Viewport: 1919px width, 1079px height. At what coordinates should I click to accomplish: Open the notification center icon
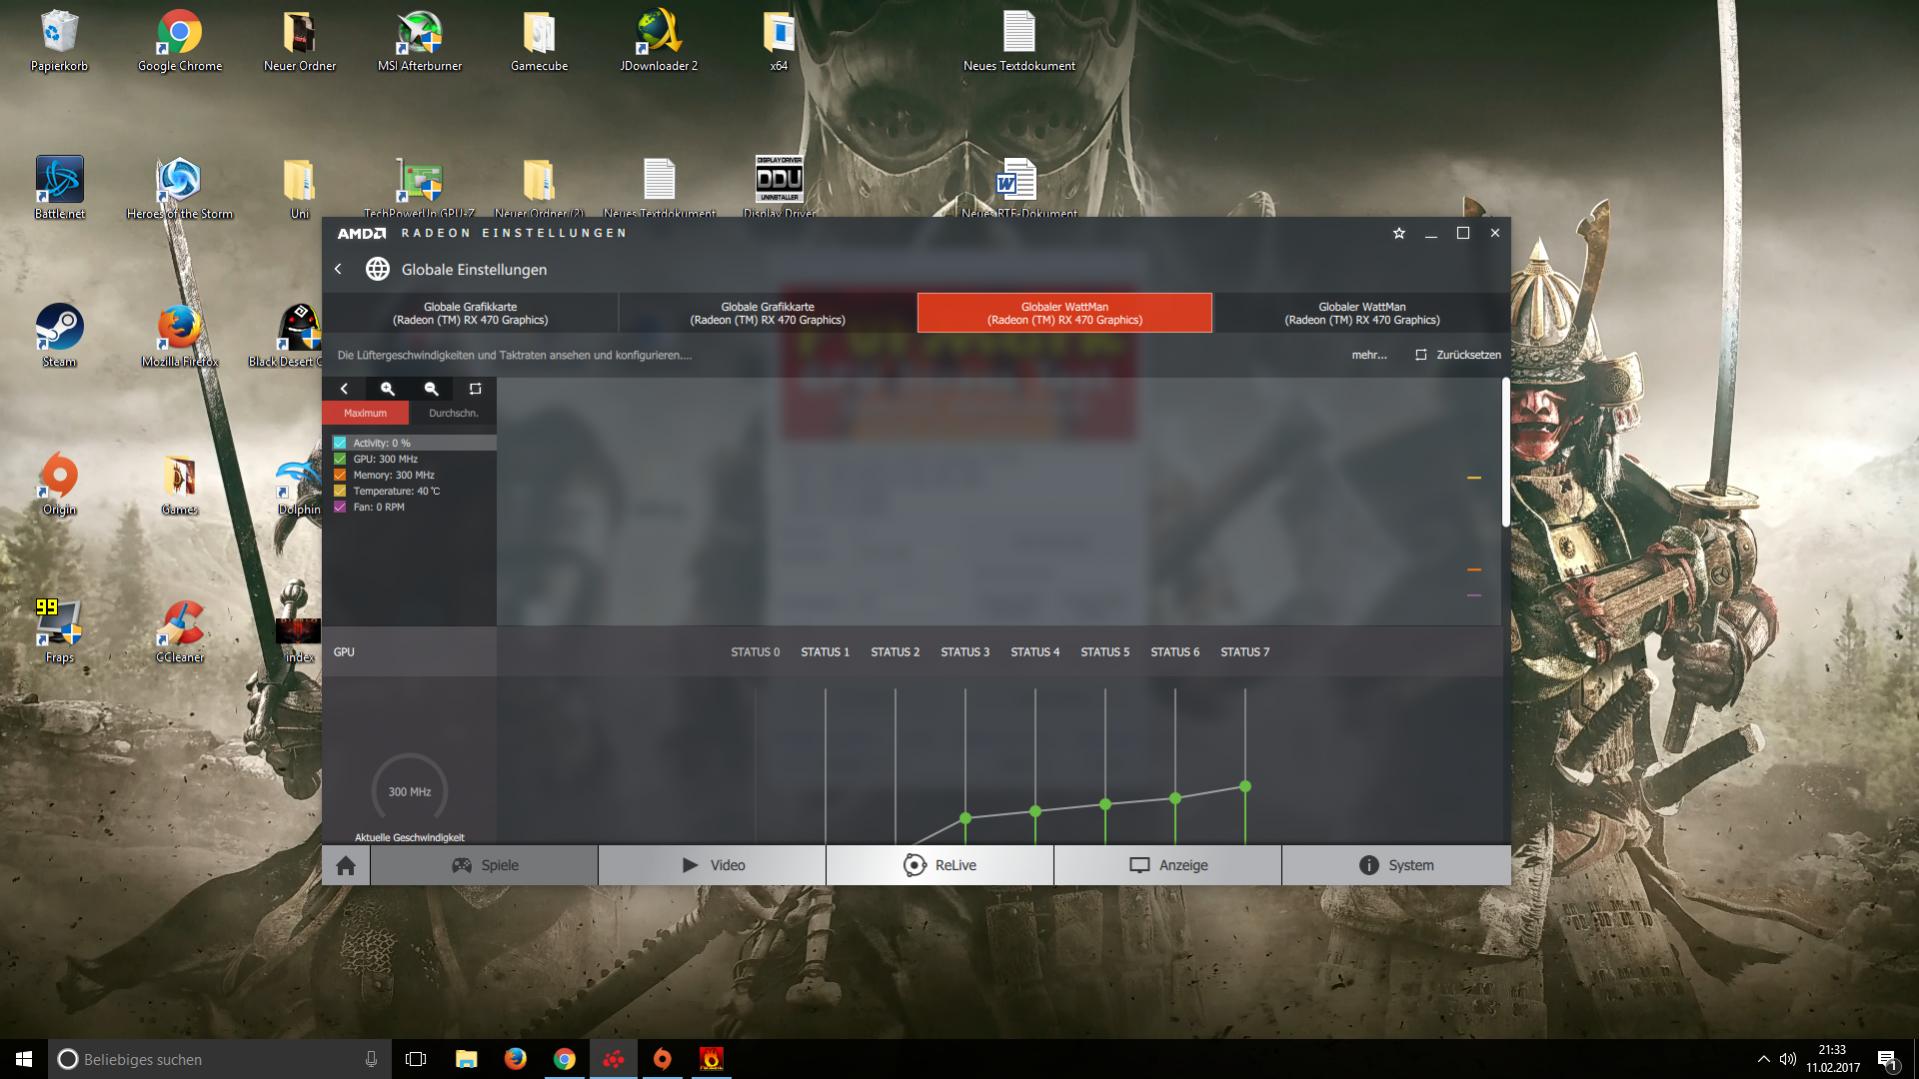pyautogui.click(x=1887, y=1060)
